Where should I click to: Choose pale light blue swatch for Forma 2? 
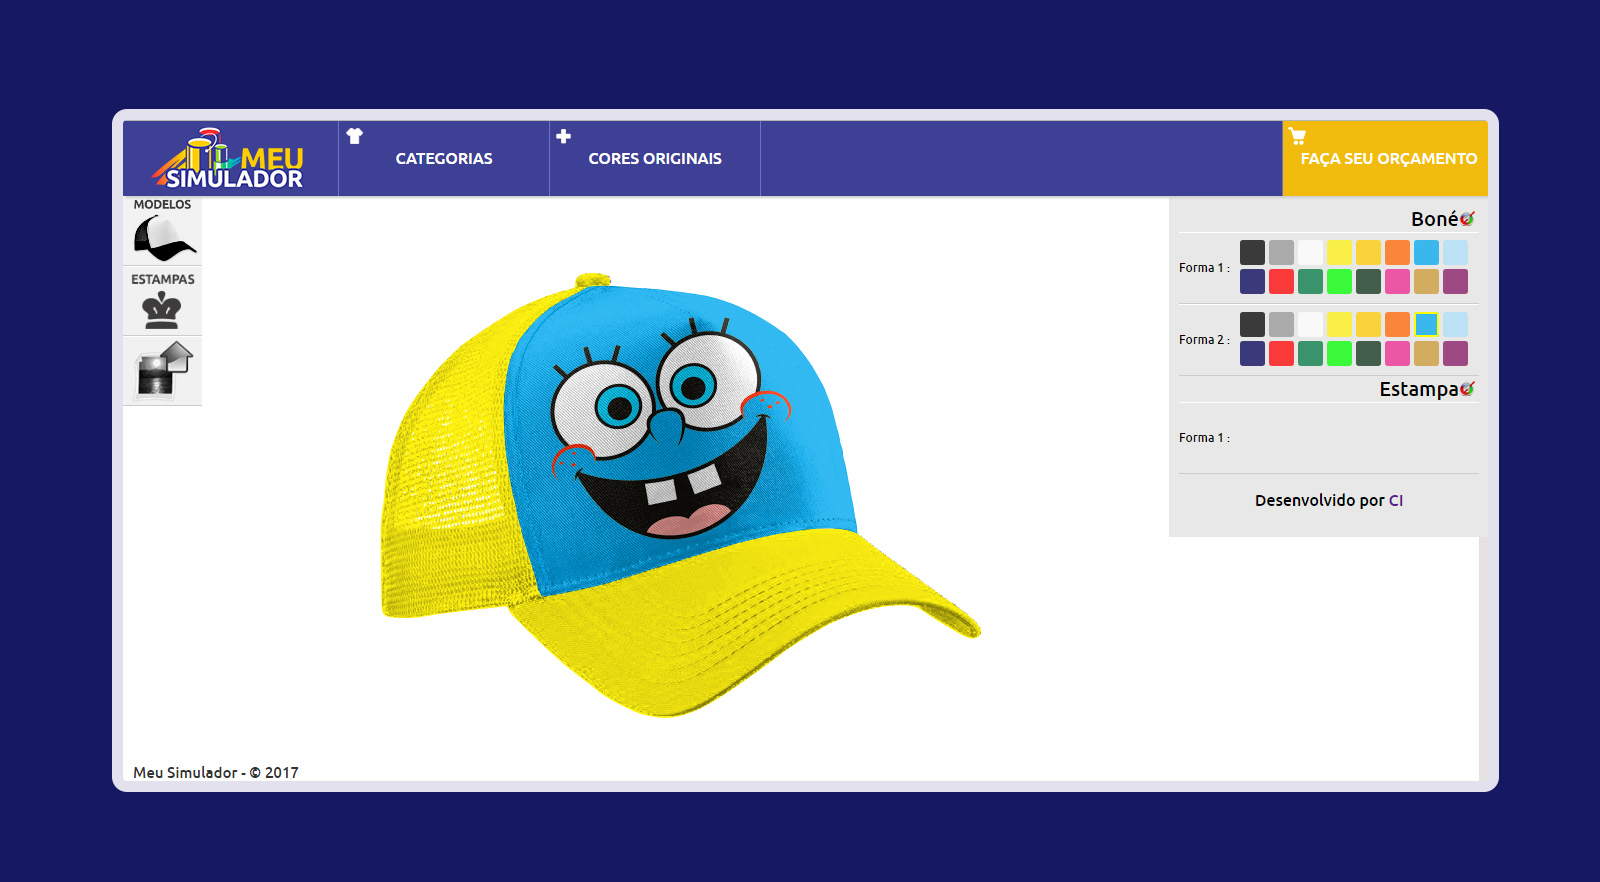pyautogui.click(x=1455, y=324)
